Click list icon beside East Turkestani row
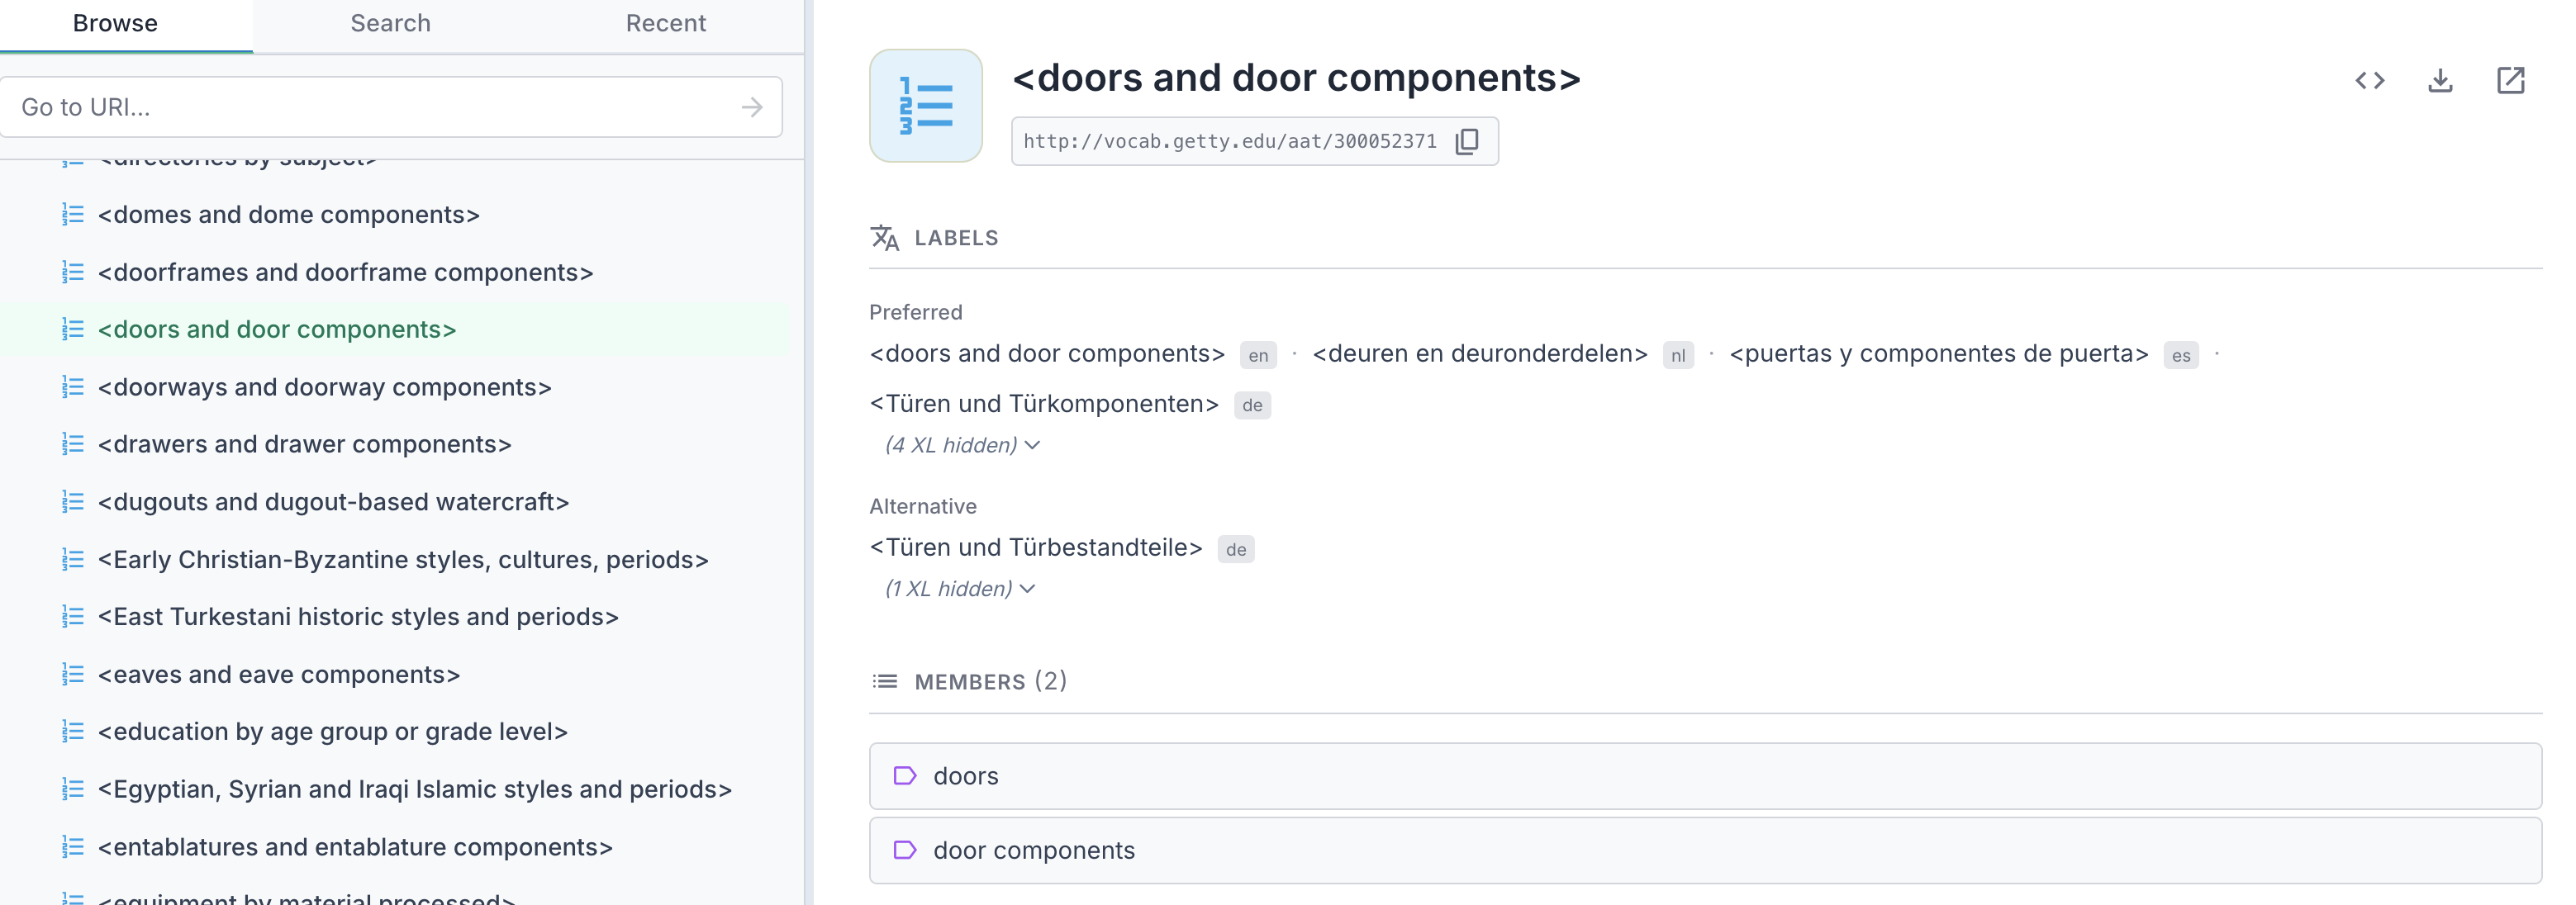This screenshot has width=2576, height=905. 72,617
